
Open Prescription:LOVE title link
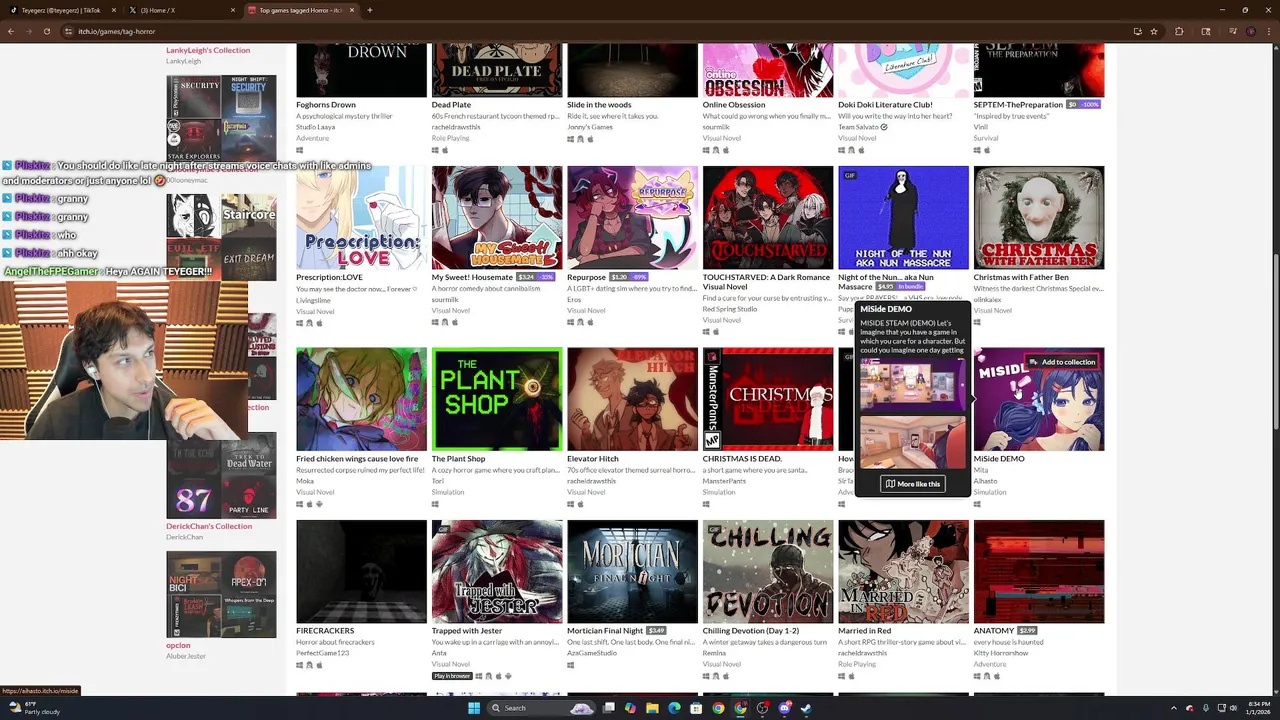(329, 277)
